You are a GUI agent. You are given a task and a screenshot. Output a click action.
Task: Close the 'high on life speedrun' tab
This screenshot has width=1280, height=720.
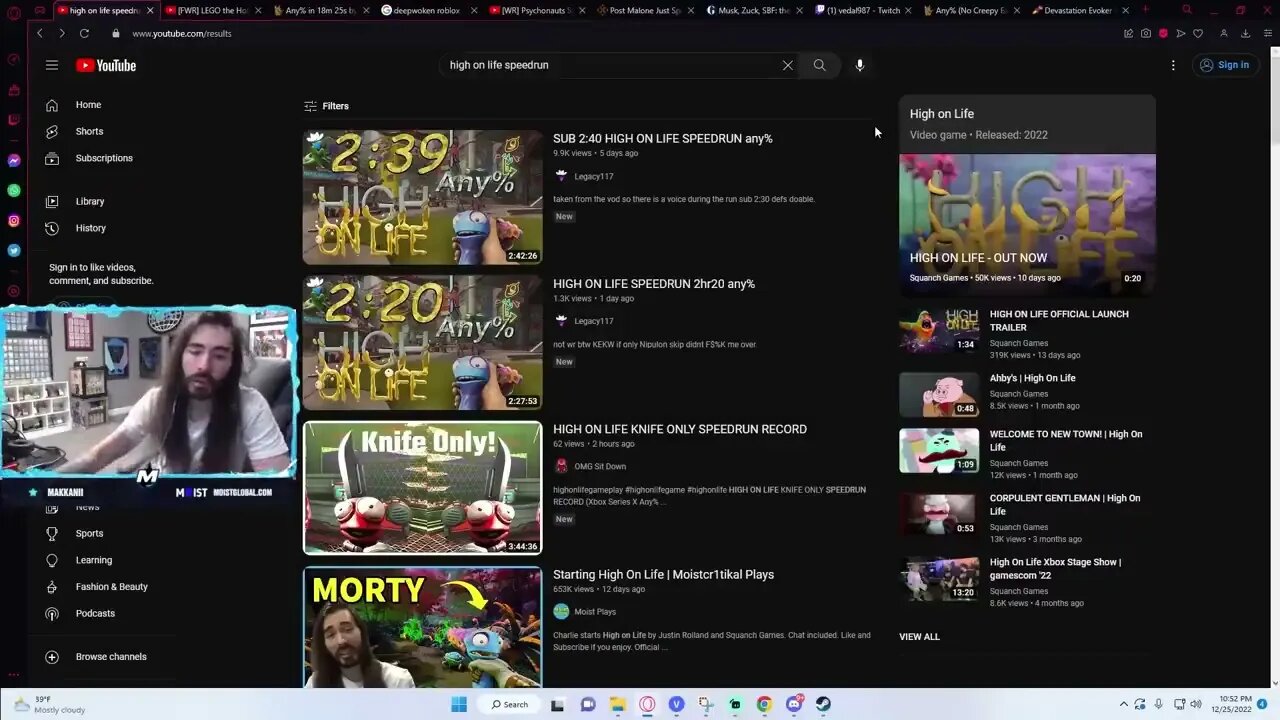(x=150, y=10)
